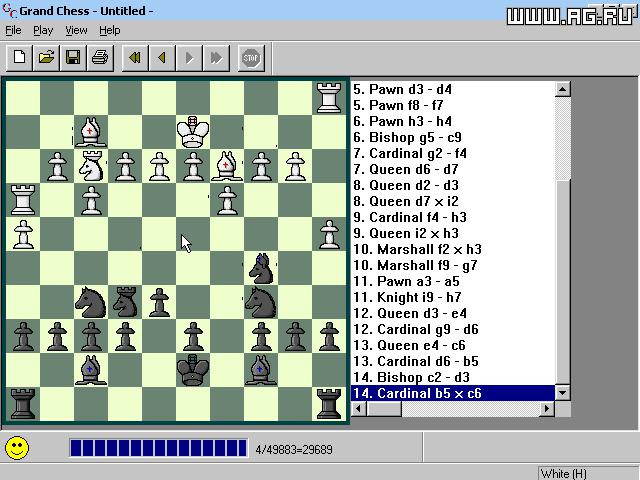
Task: Select move '14. Cardinal b5 x c6'
Action: [453, 393]
